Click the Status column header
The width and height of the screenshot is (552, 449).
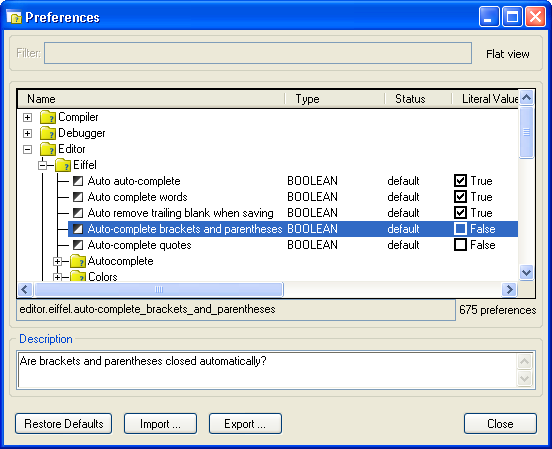(x=418, y=99)
